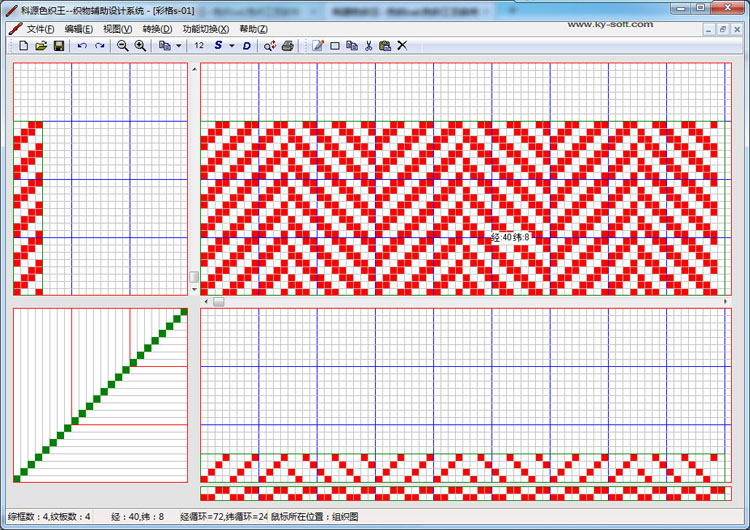Viewport: 750px width, 530px height.
Task: Click the search-and-replace magnifier icon
Action: (270, 46)
